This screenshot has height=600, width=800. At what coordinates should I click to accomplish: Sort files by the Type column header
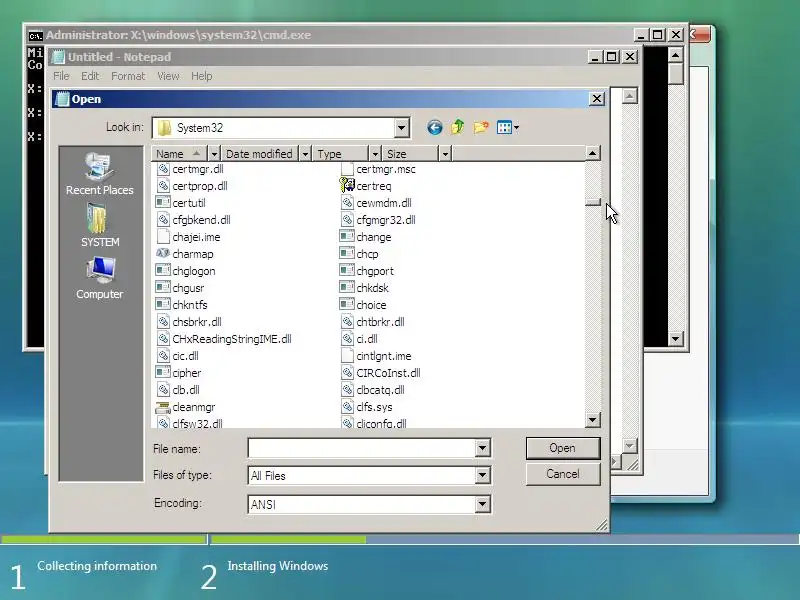(340, 154)
